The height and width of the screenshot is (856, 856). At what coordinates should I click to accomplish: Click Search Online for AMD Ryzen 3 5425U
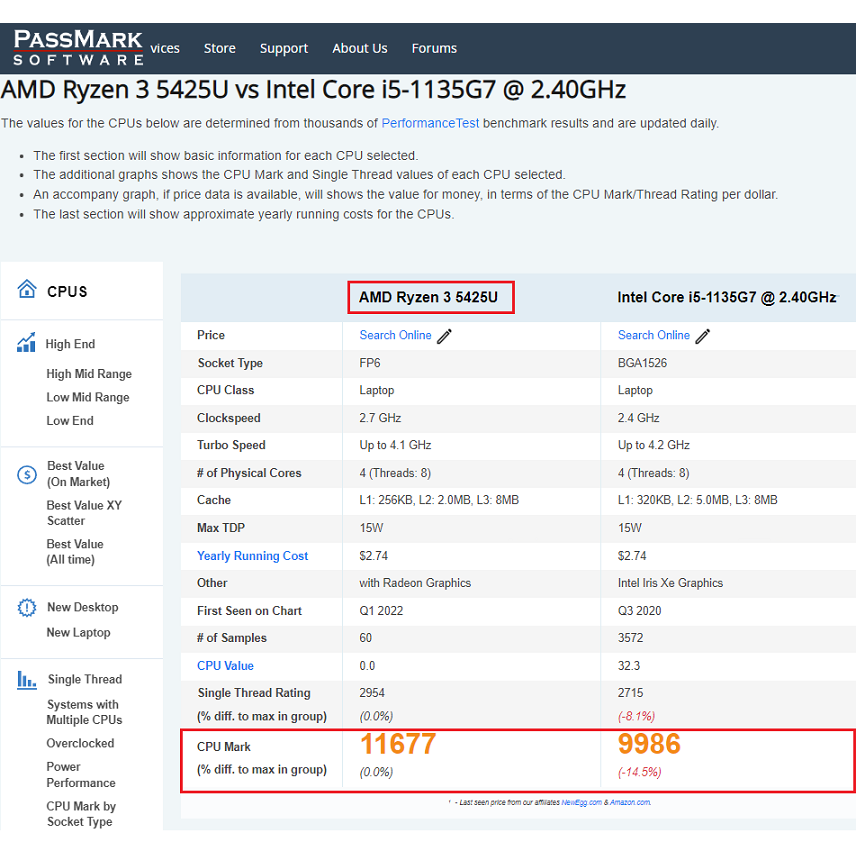click(x=395, y=335)
